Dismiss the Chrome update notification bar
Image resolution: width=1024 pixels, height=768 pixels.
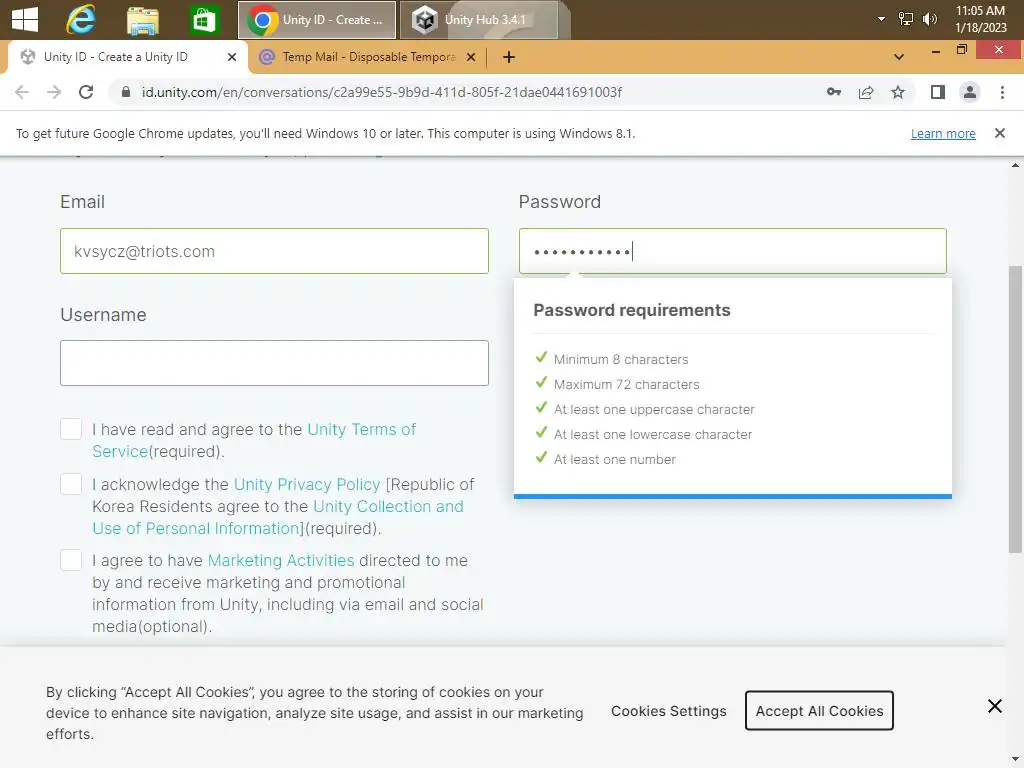[999, 133]
